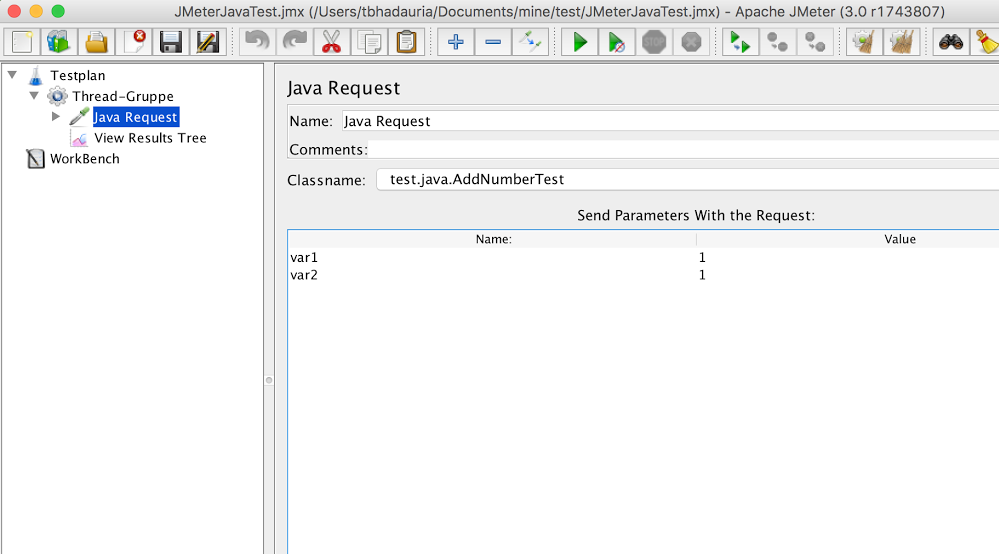Click the Remote Start All icon
999x554 pixels.
point(740,43)
